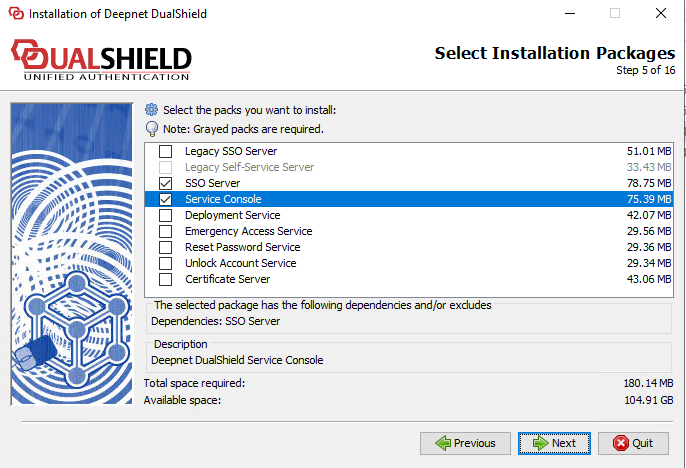Click the lightbulb note icon

[152, 129]
